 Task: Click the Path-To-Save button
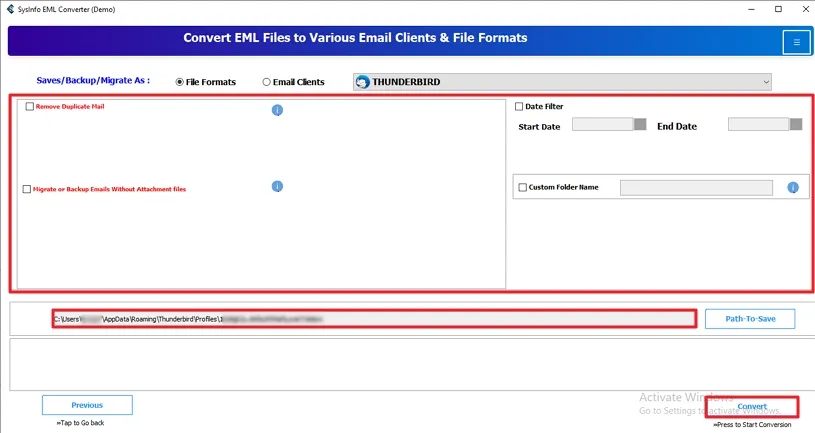coord(750,319)
